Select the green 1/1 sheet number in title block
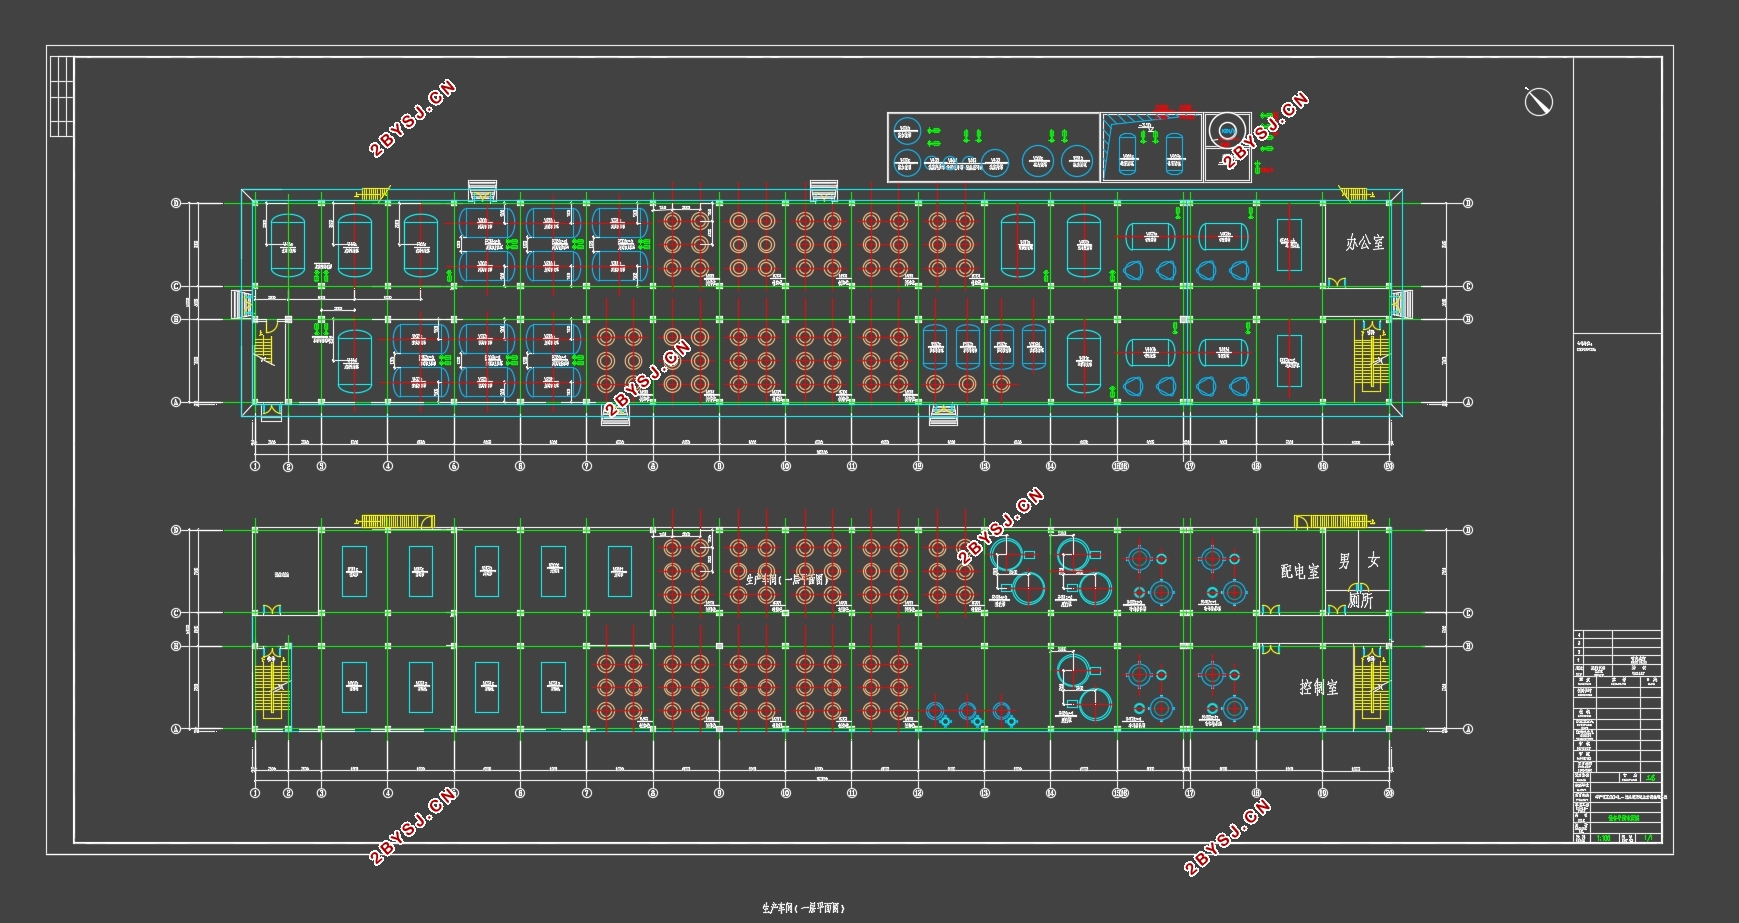This screenshot has width=1739, height=923. [x=1648, y=838]
